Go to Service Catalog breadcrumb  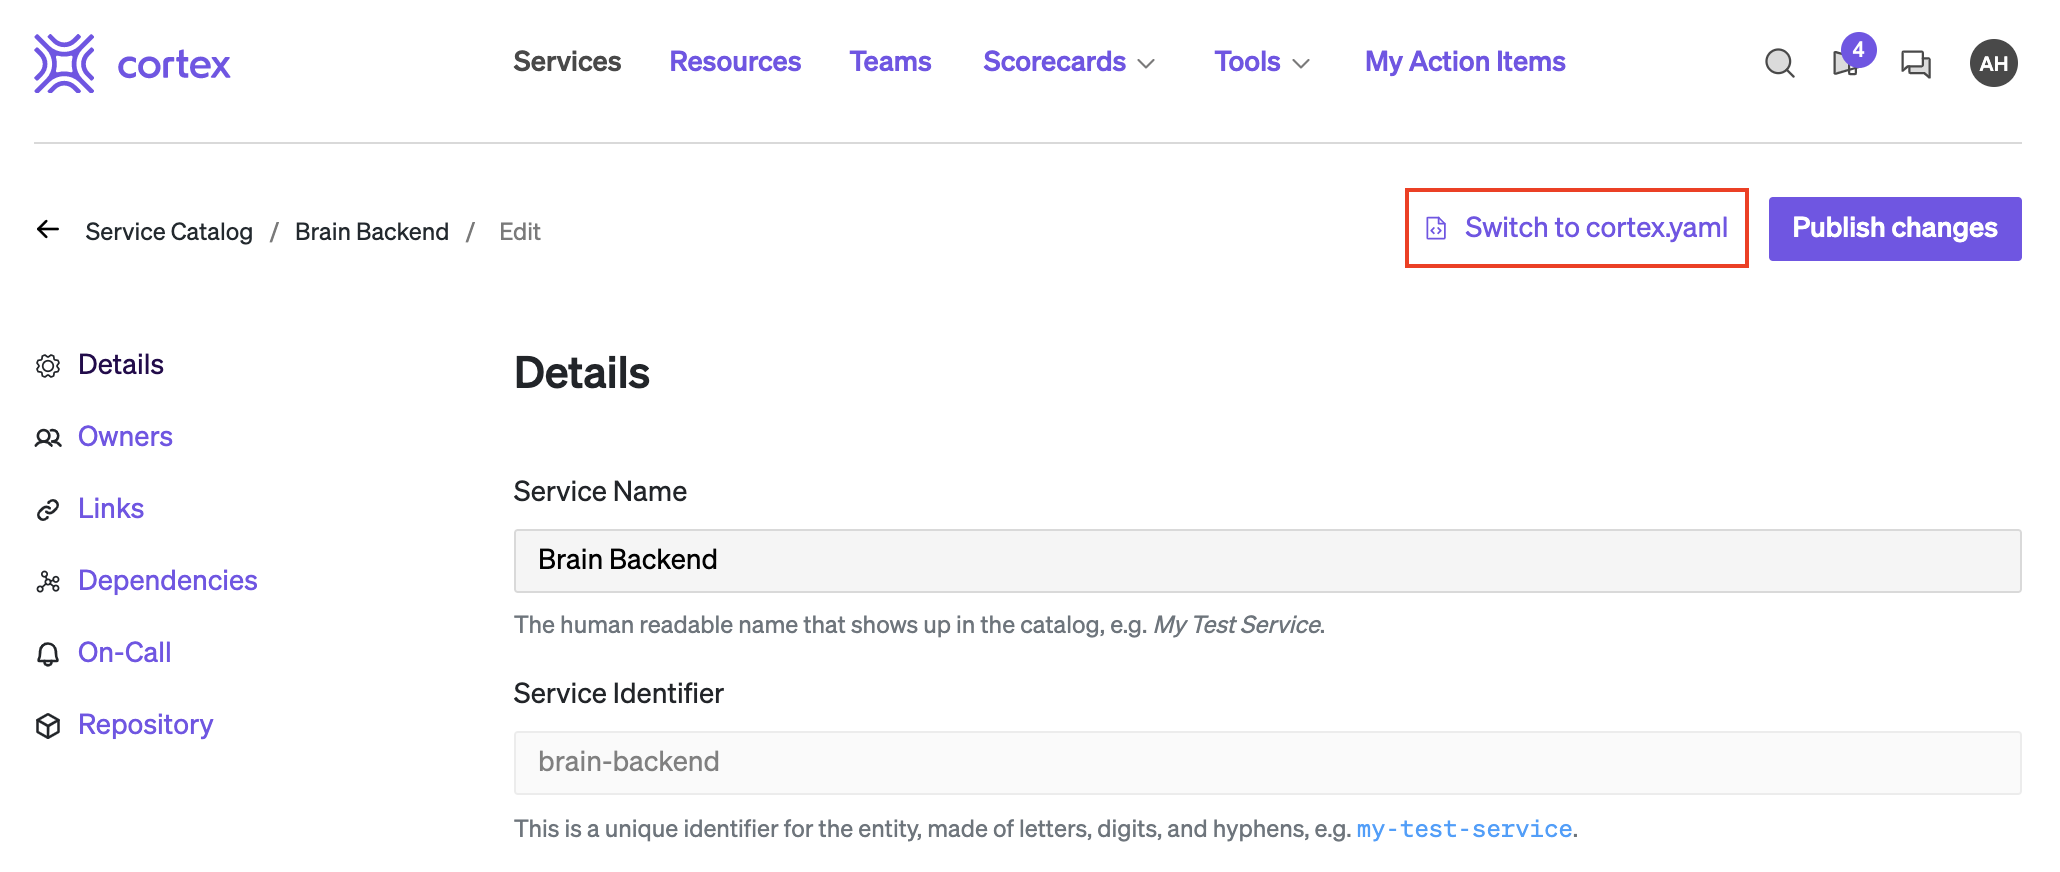(169, 232)
